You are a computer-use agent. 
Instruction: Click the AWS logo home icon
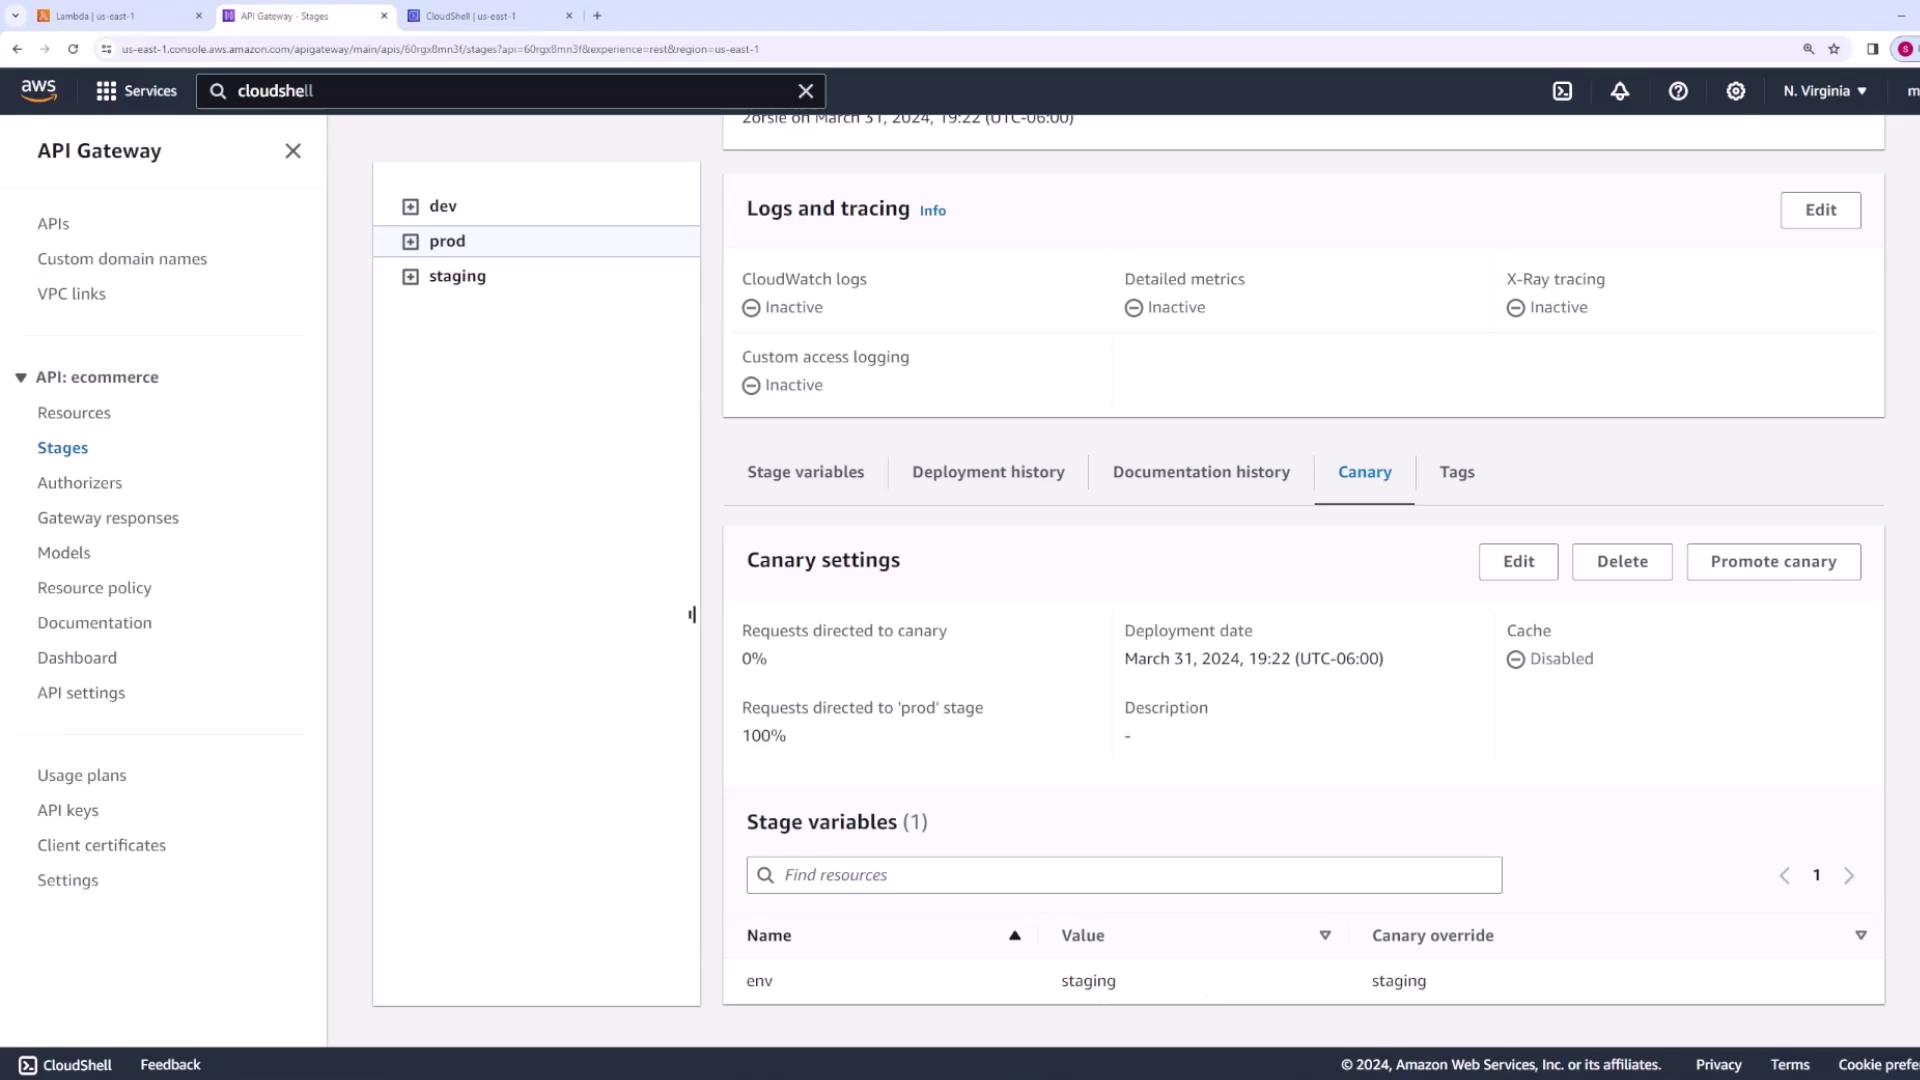(39, 90)
